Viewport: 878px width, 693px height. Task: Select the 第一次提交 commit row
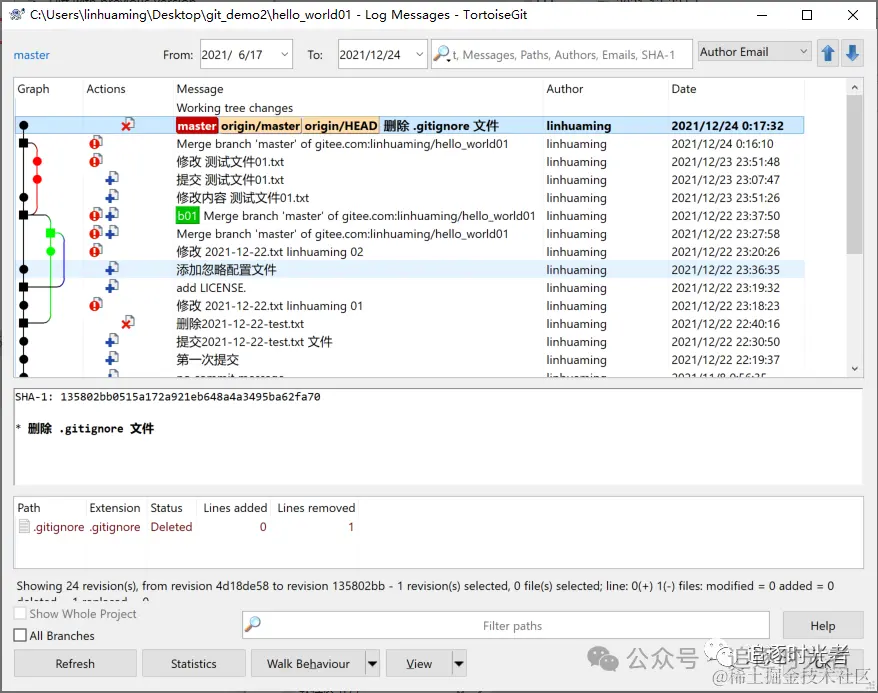point(409,359)
